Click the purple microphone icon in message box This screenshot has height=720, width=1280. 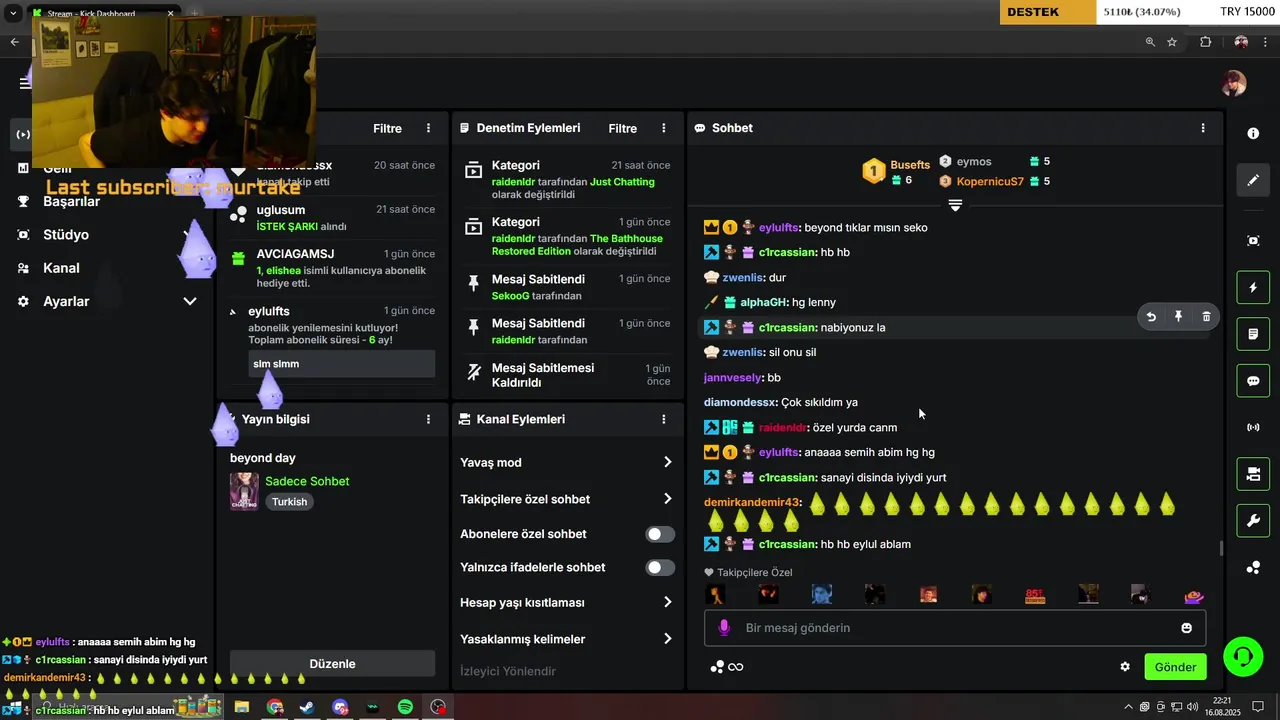tap(724, 628)
